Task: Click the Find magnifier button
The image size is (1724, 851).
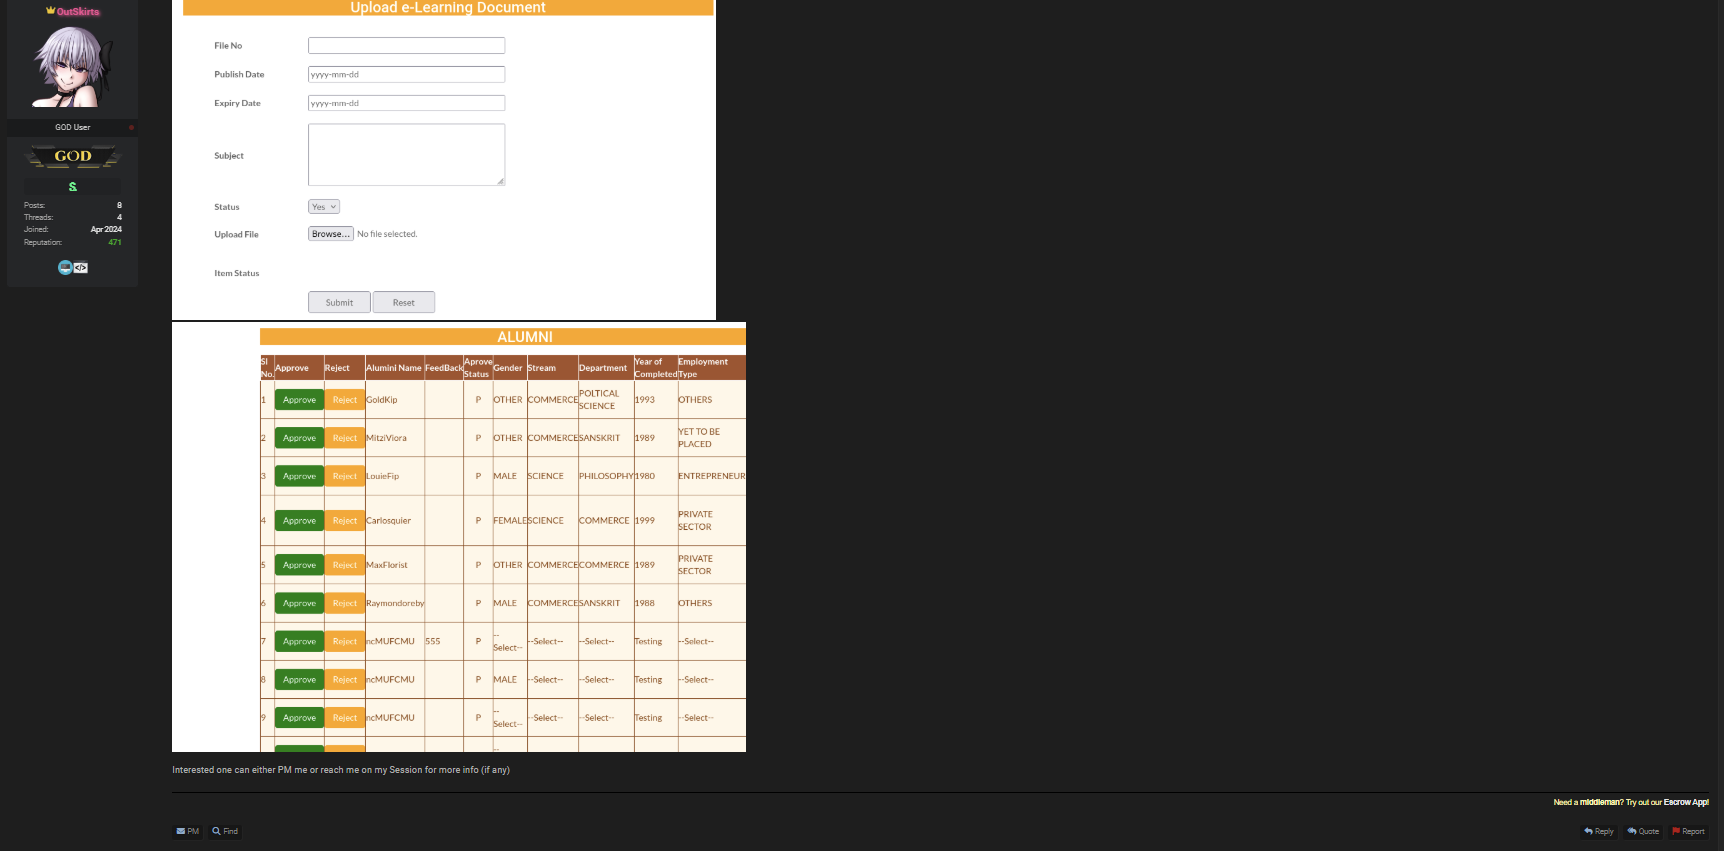Action: (x=225, y=831)
